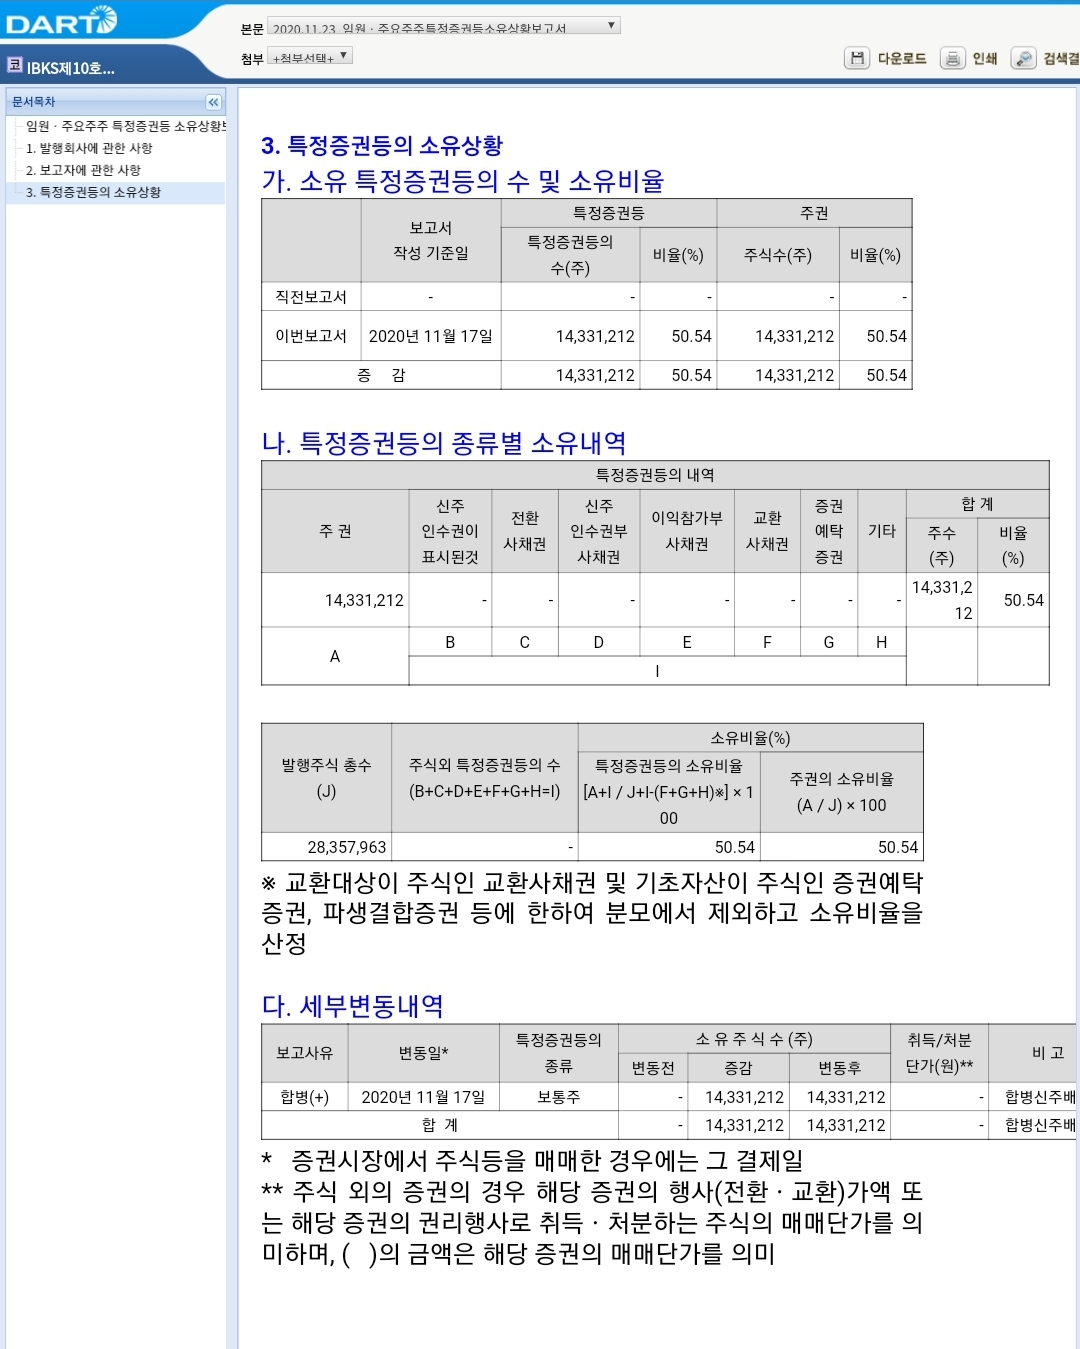
Task: Click the '※ 교환대상이 주식인 교환사채권' footnote
Action: [592, 913]
